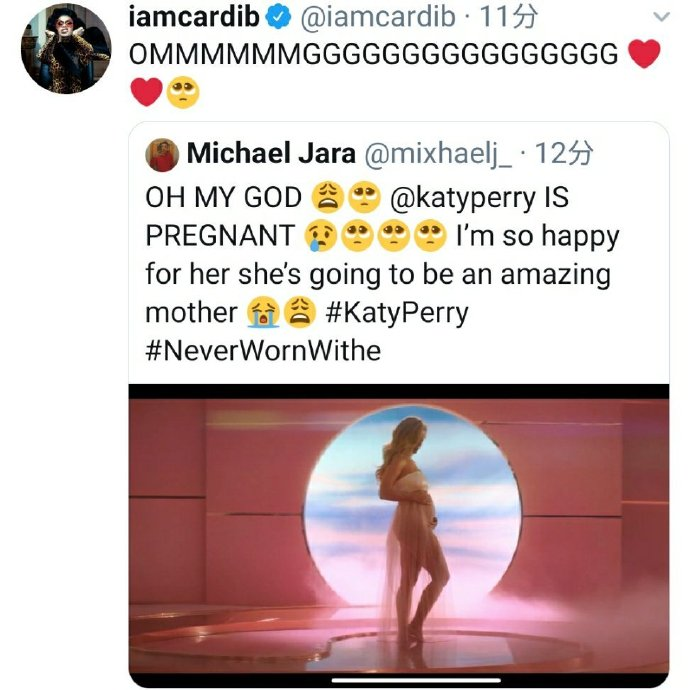Click the eye-roll emoji beside Cardi's second heart
690x690 pixels.
[x=183, y=93]
